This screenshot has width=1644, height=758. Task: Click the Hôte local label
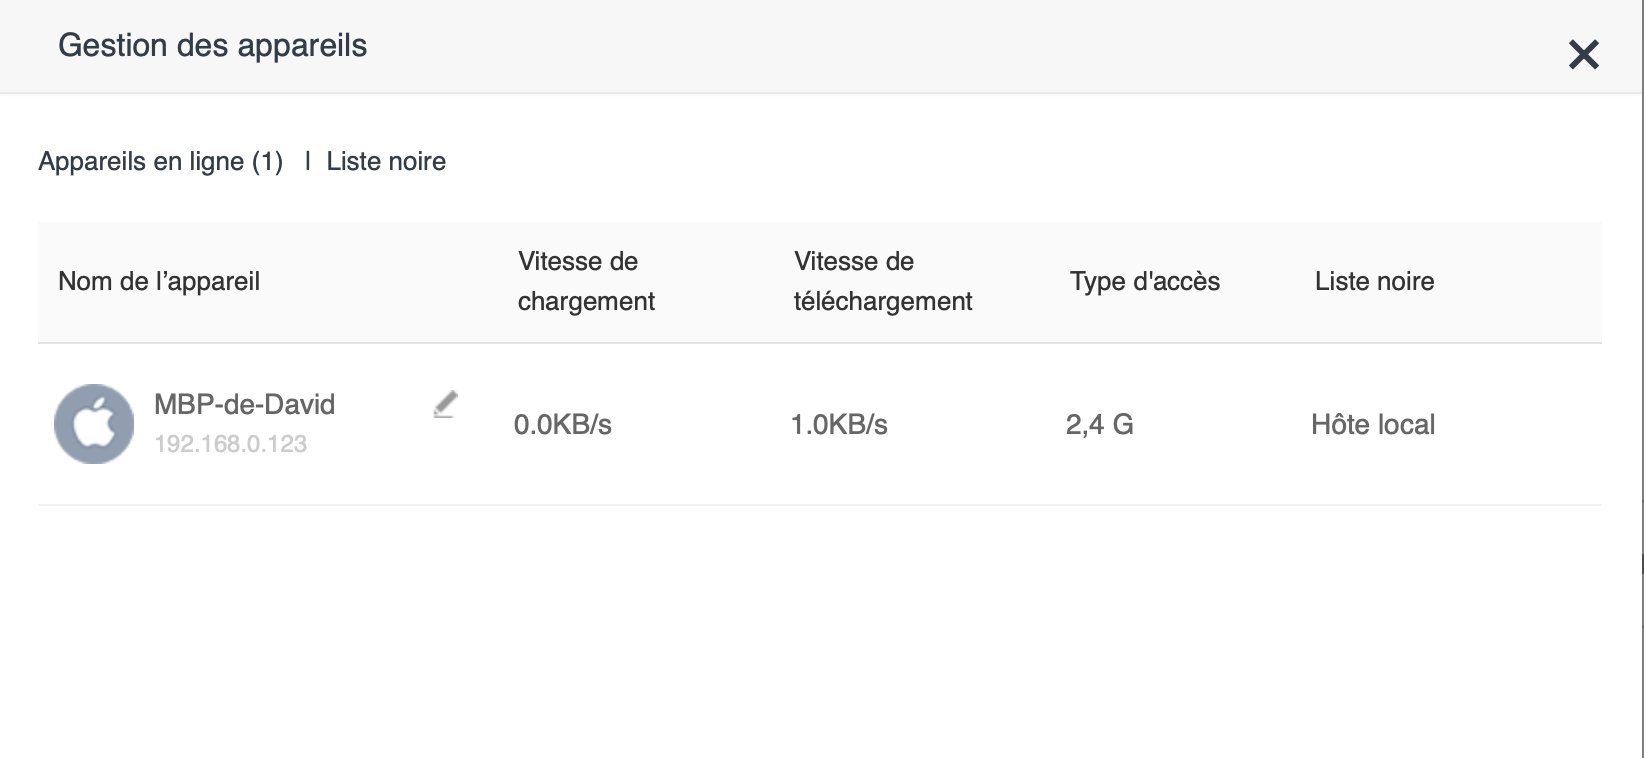(1372, 425)
